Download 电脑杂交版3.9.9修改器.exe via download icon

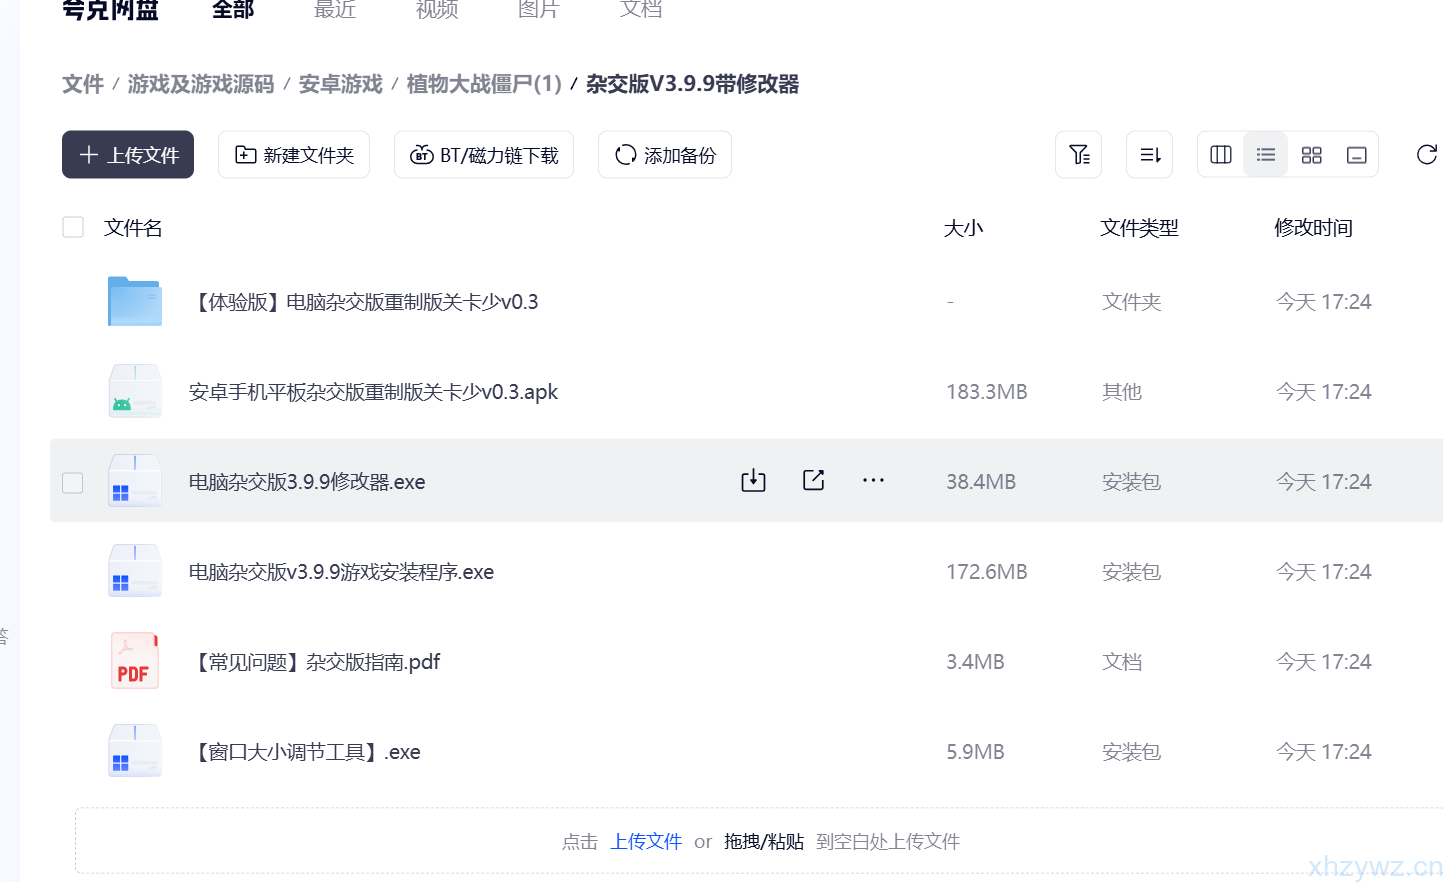753,480
